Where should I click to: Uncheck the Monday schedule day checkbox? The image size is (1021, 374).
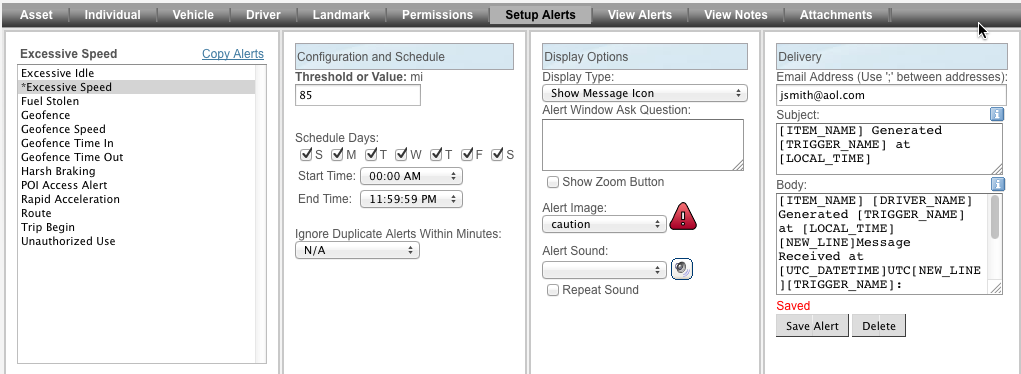(337, 154)
